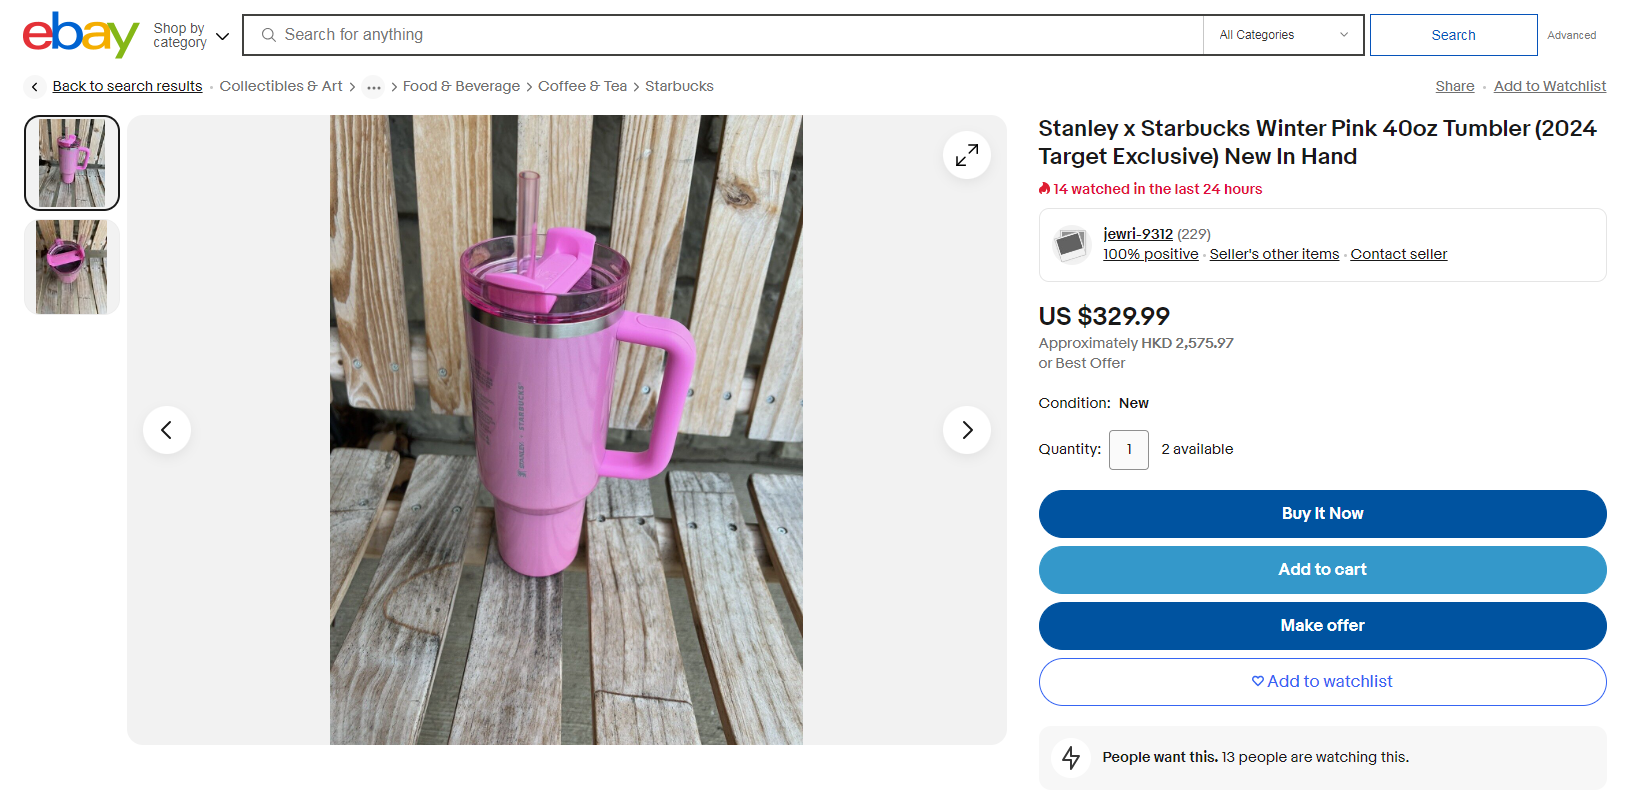The height and width of the screenshot is (796, 1641).
Task: Click the seller avatar image
Action: pyautogui.click(x=1071, y=244)
